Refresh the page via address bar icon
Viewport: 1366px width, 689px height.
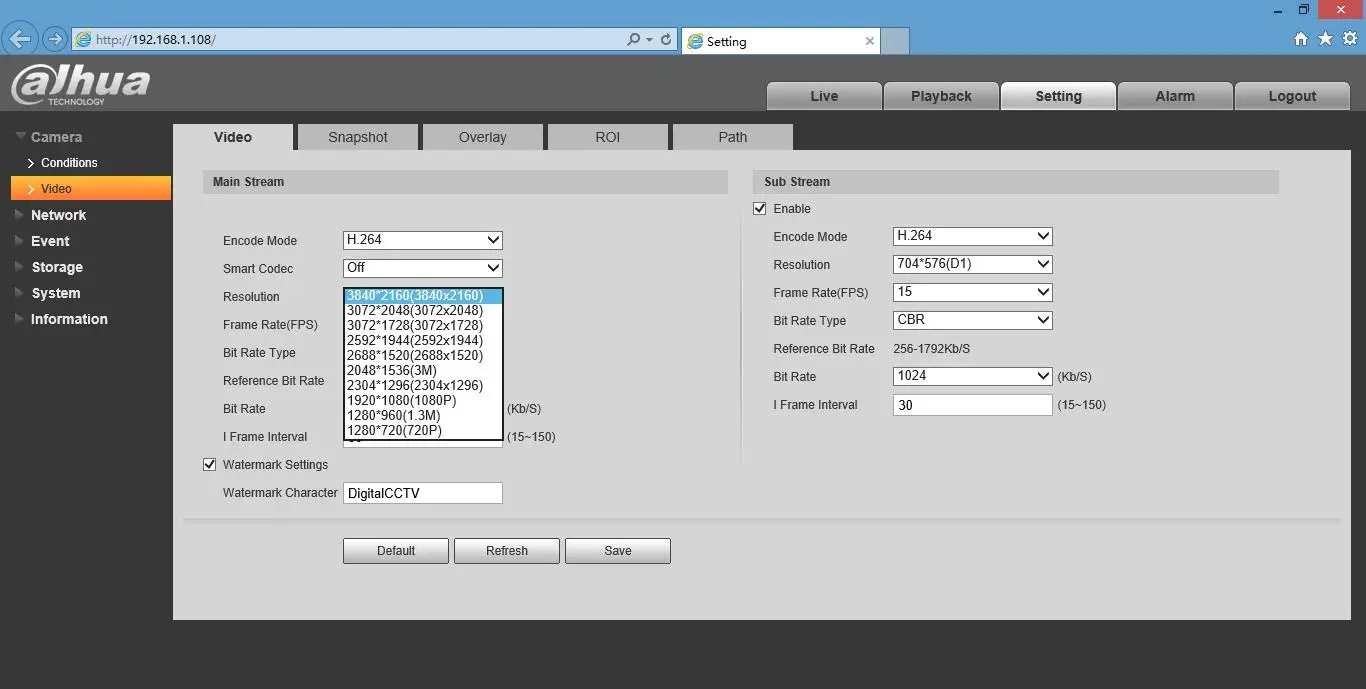[x=666, y=40]
